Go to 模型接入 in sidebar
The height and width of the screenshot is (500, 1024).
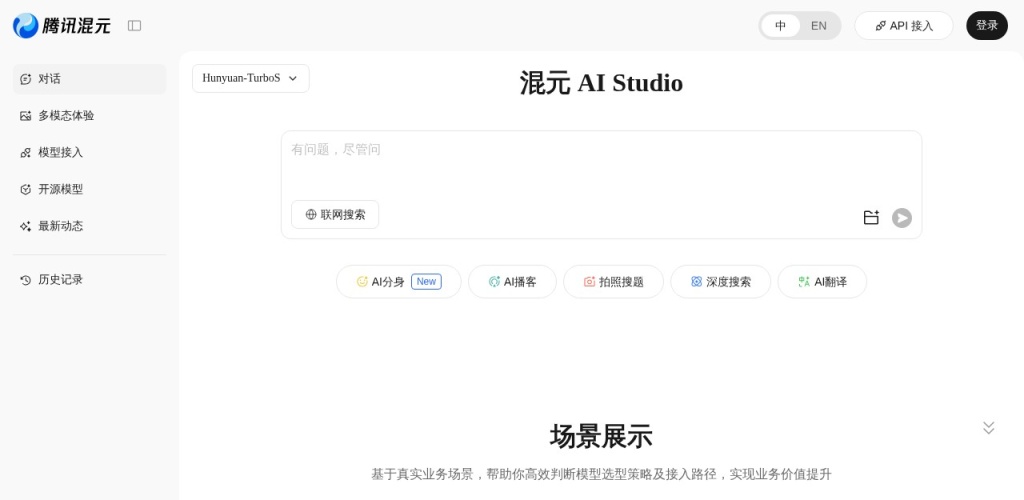60,153
